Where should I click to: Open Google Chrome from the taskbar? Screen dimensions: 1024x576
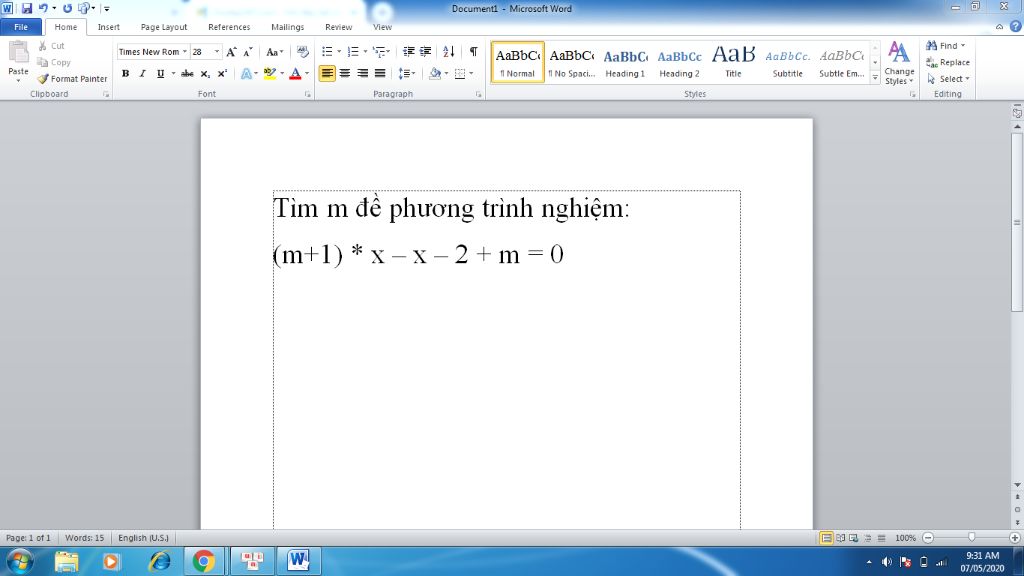204,561
